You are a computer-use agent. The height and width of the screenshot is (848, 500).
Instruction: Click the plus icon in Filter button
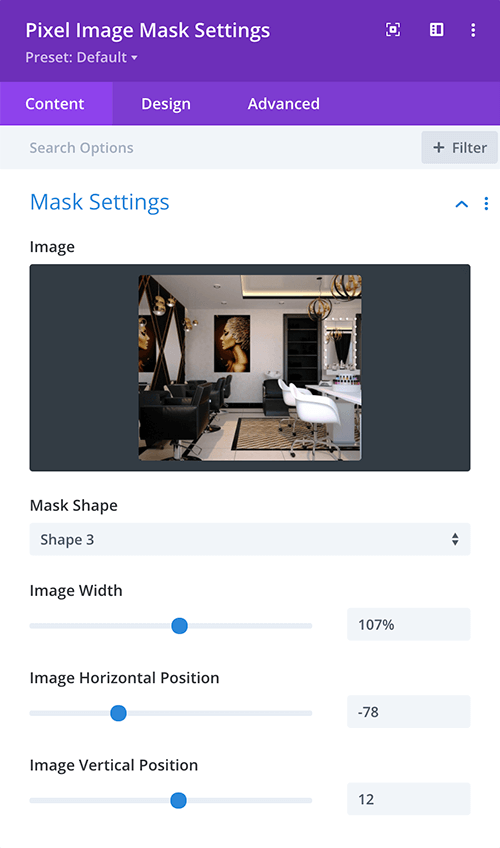[x=439, y=148]
